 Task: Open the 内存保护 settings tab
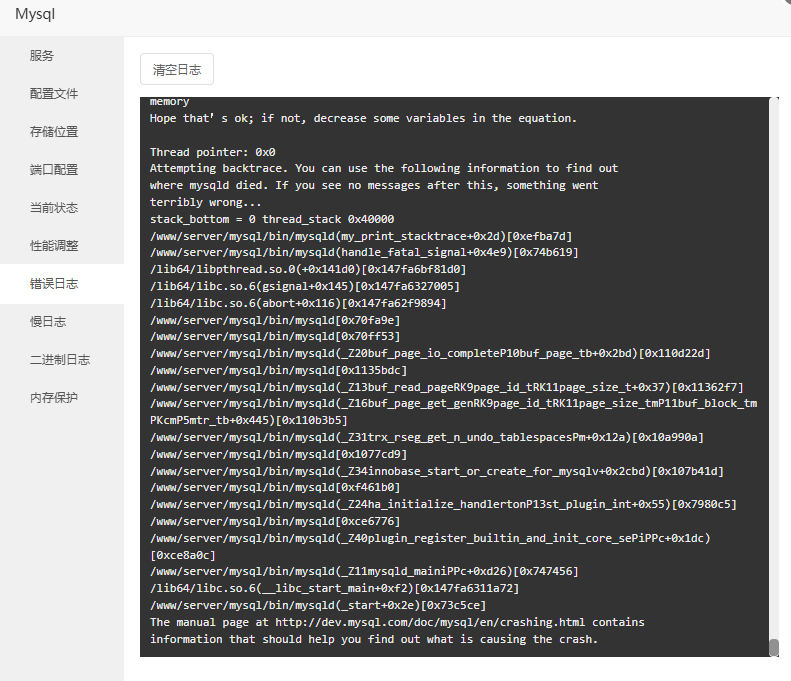point(54,398)
